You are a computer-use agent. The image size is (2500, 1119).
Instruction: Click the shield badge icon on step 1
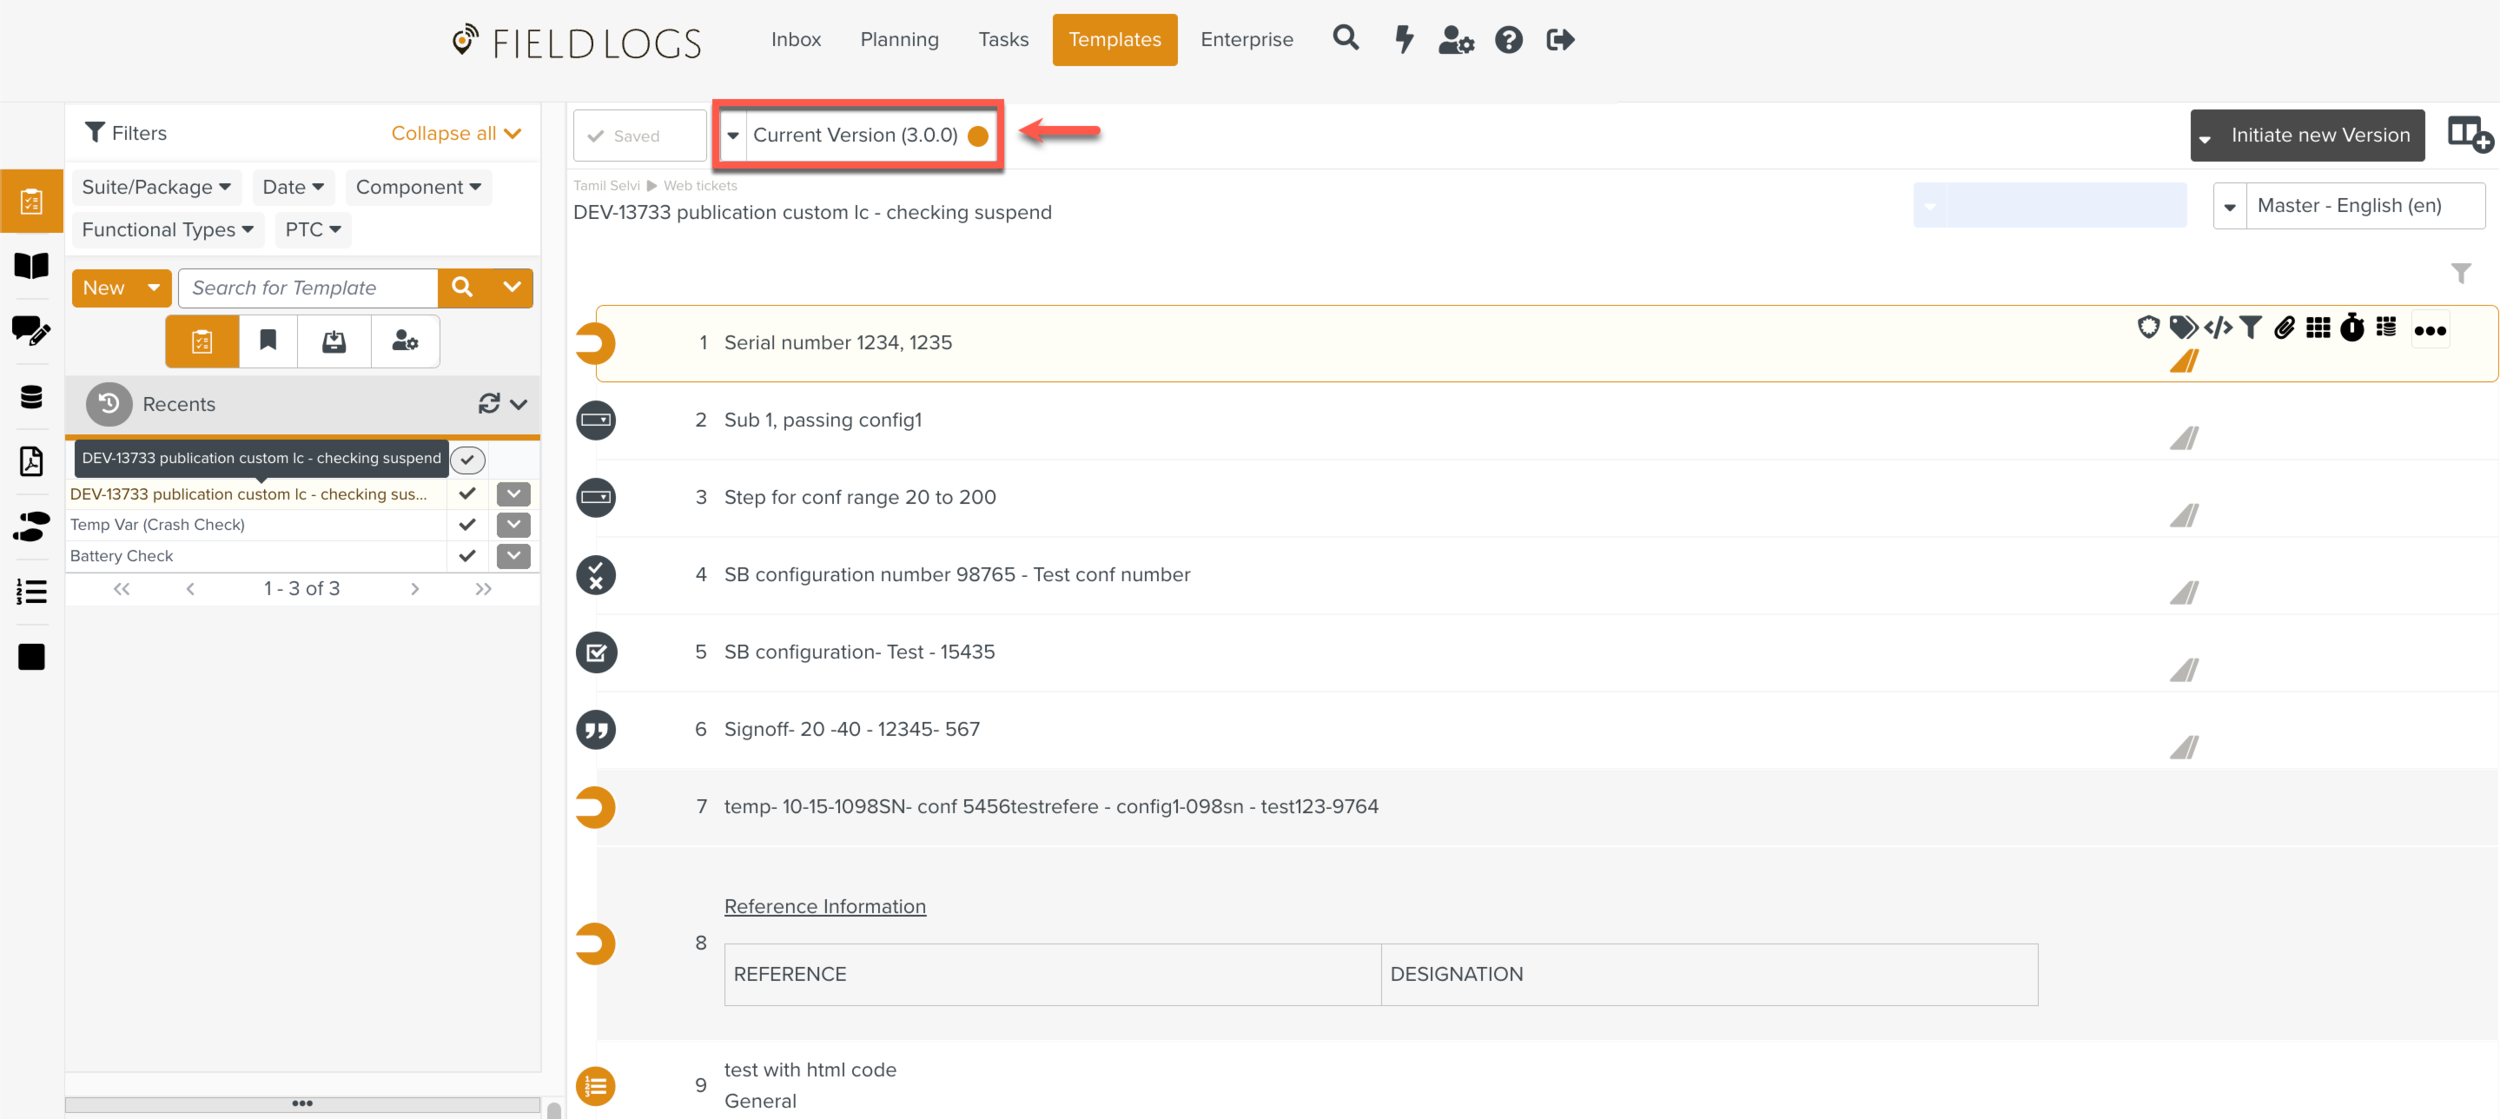click(x=2148, y=327)
